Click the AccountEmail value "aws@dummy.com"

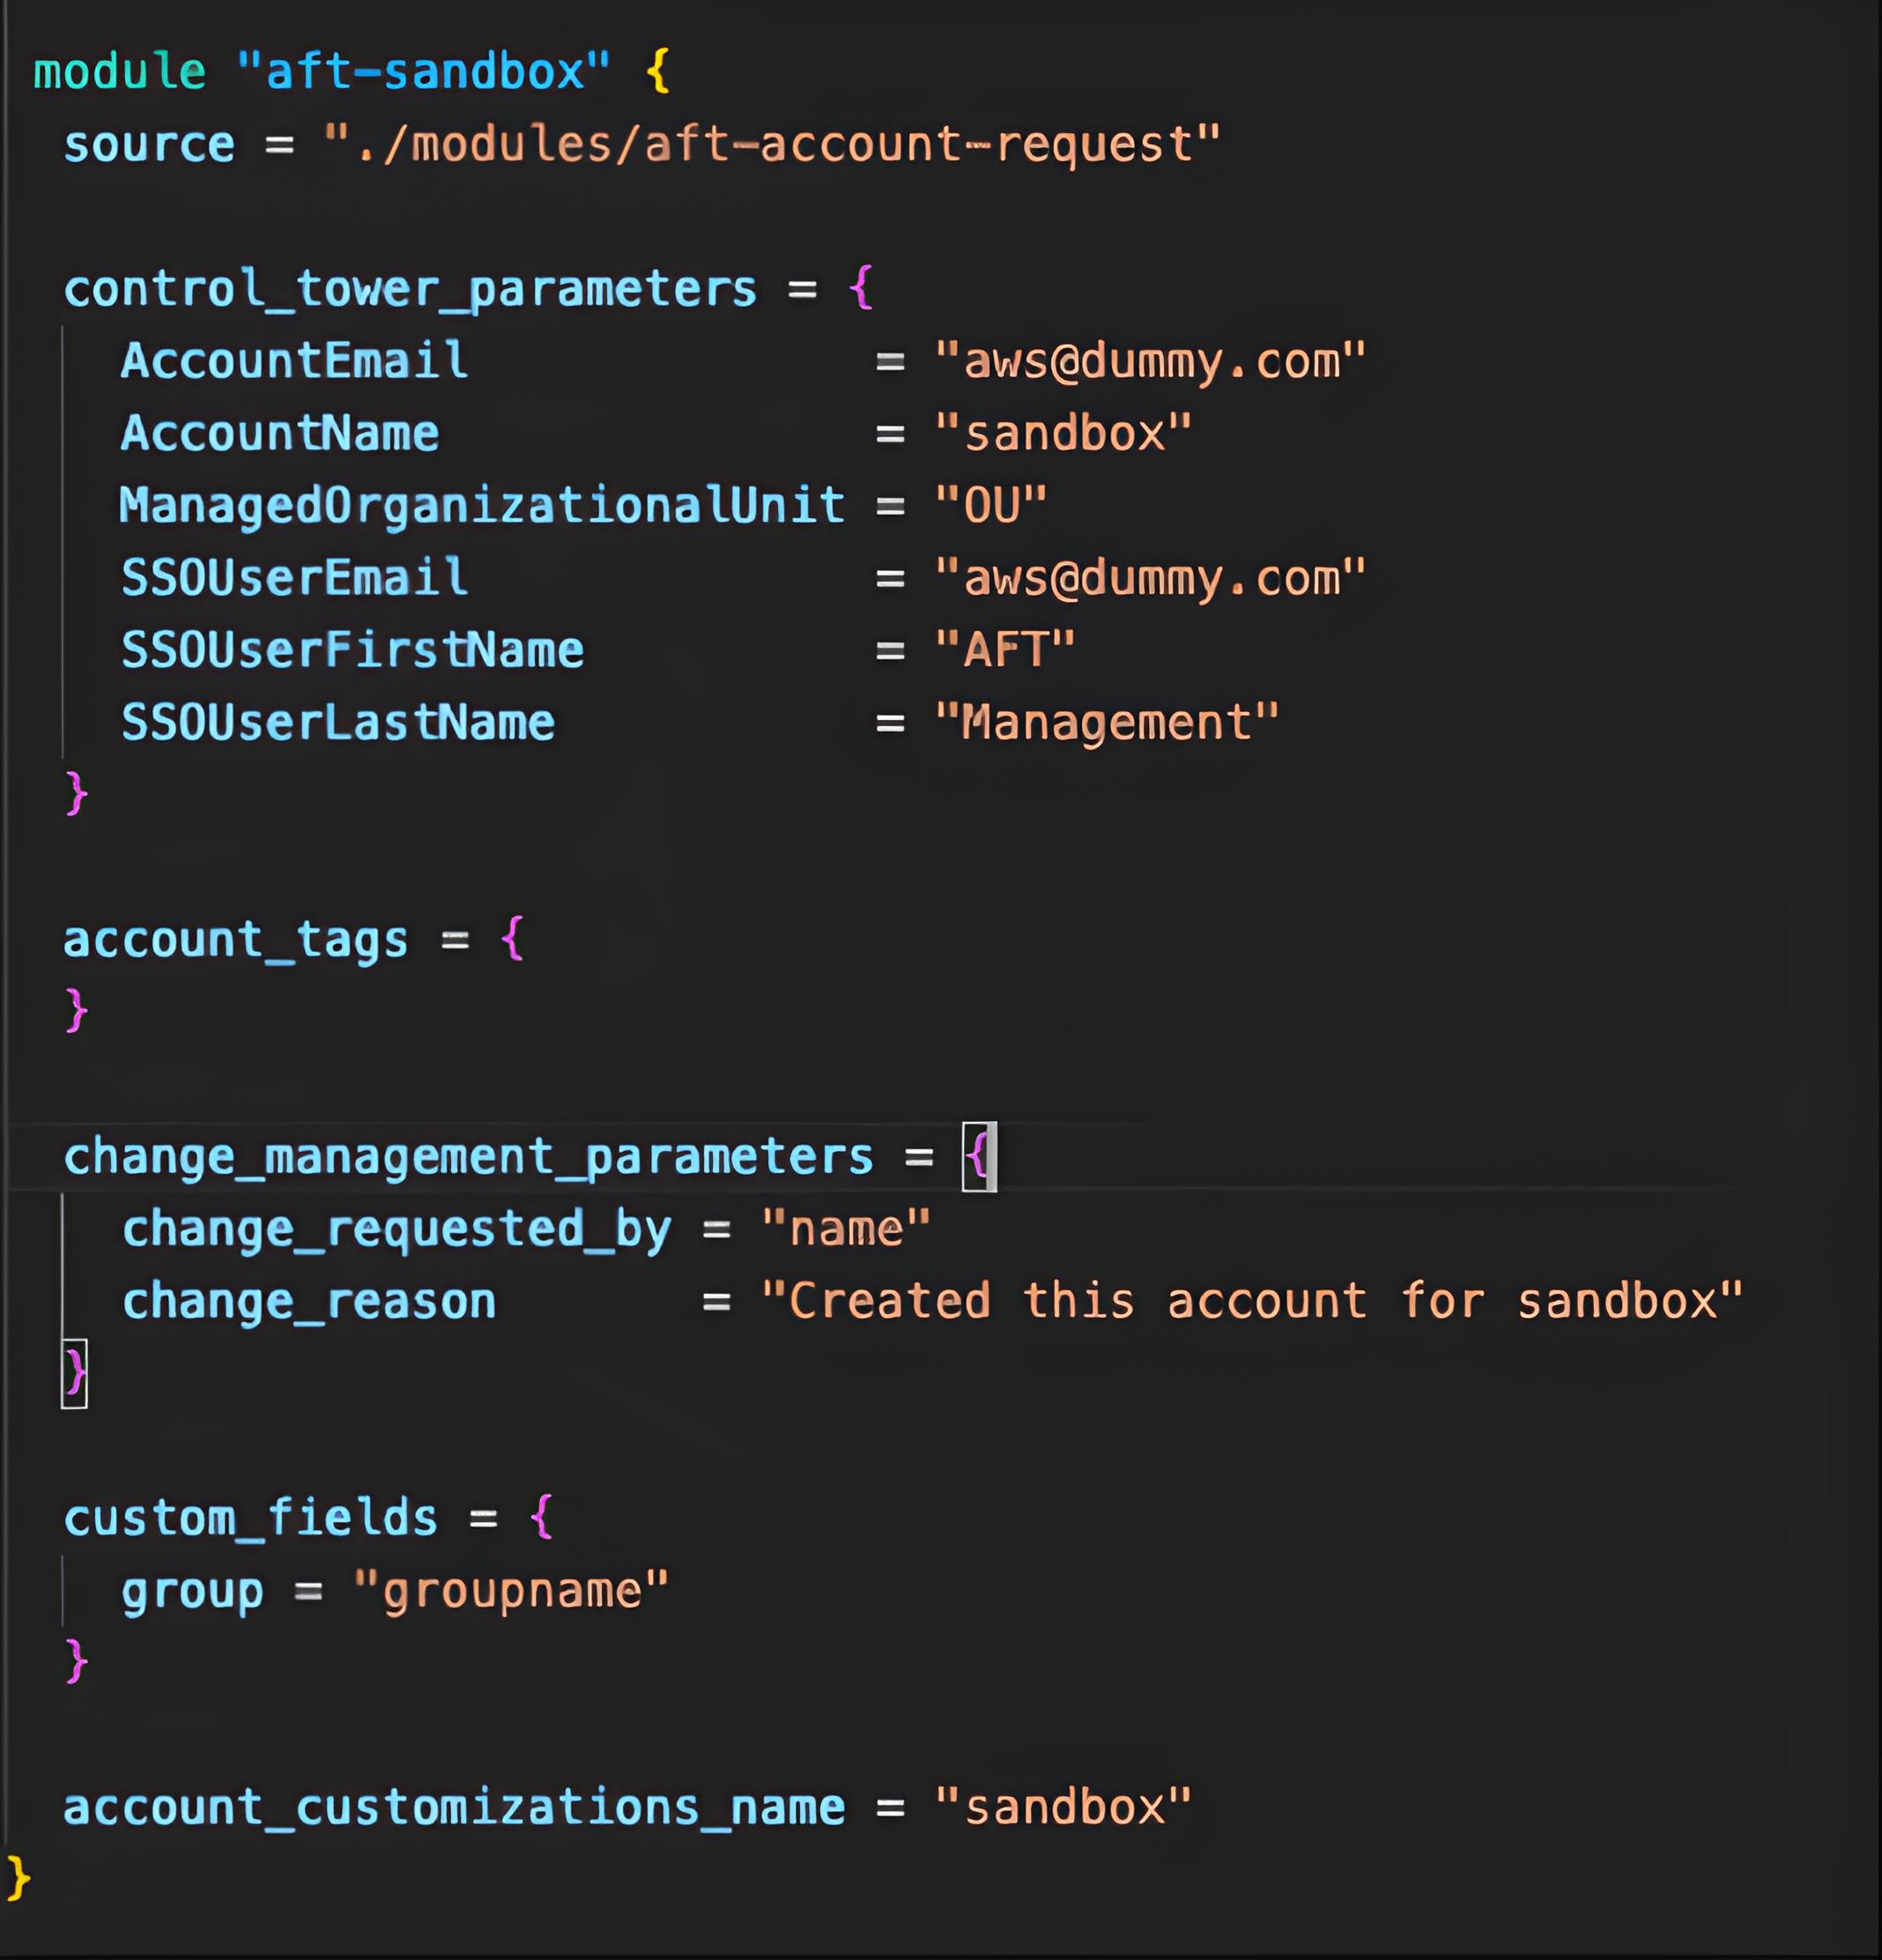pos(1150,361)
